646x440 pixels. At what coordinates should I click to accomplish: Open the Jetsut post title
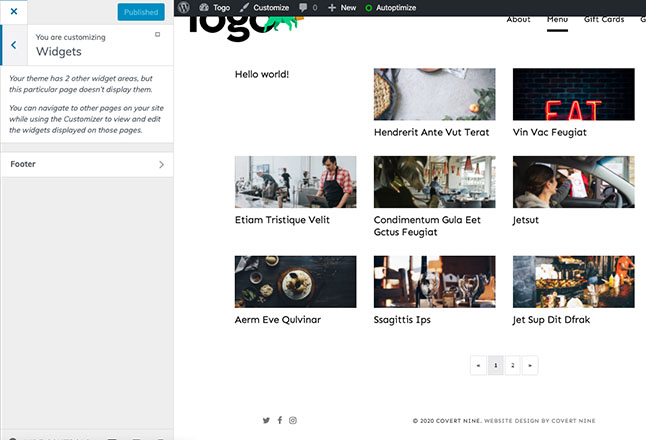click(526, 220)
